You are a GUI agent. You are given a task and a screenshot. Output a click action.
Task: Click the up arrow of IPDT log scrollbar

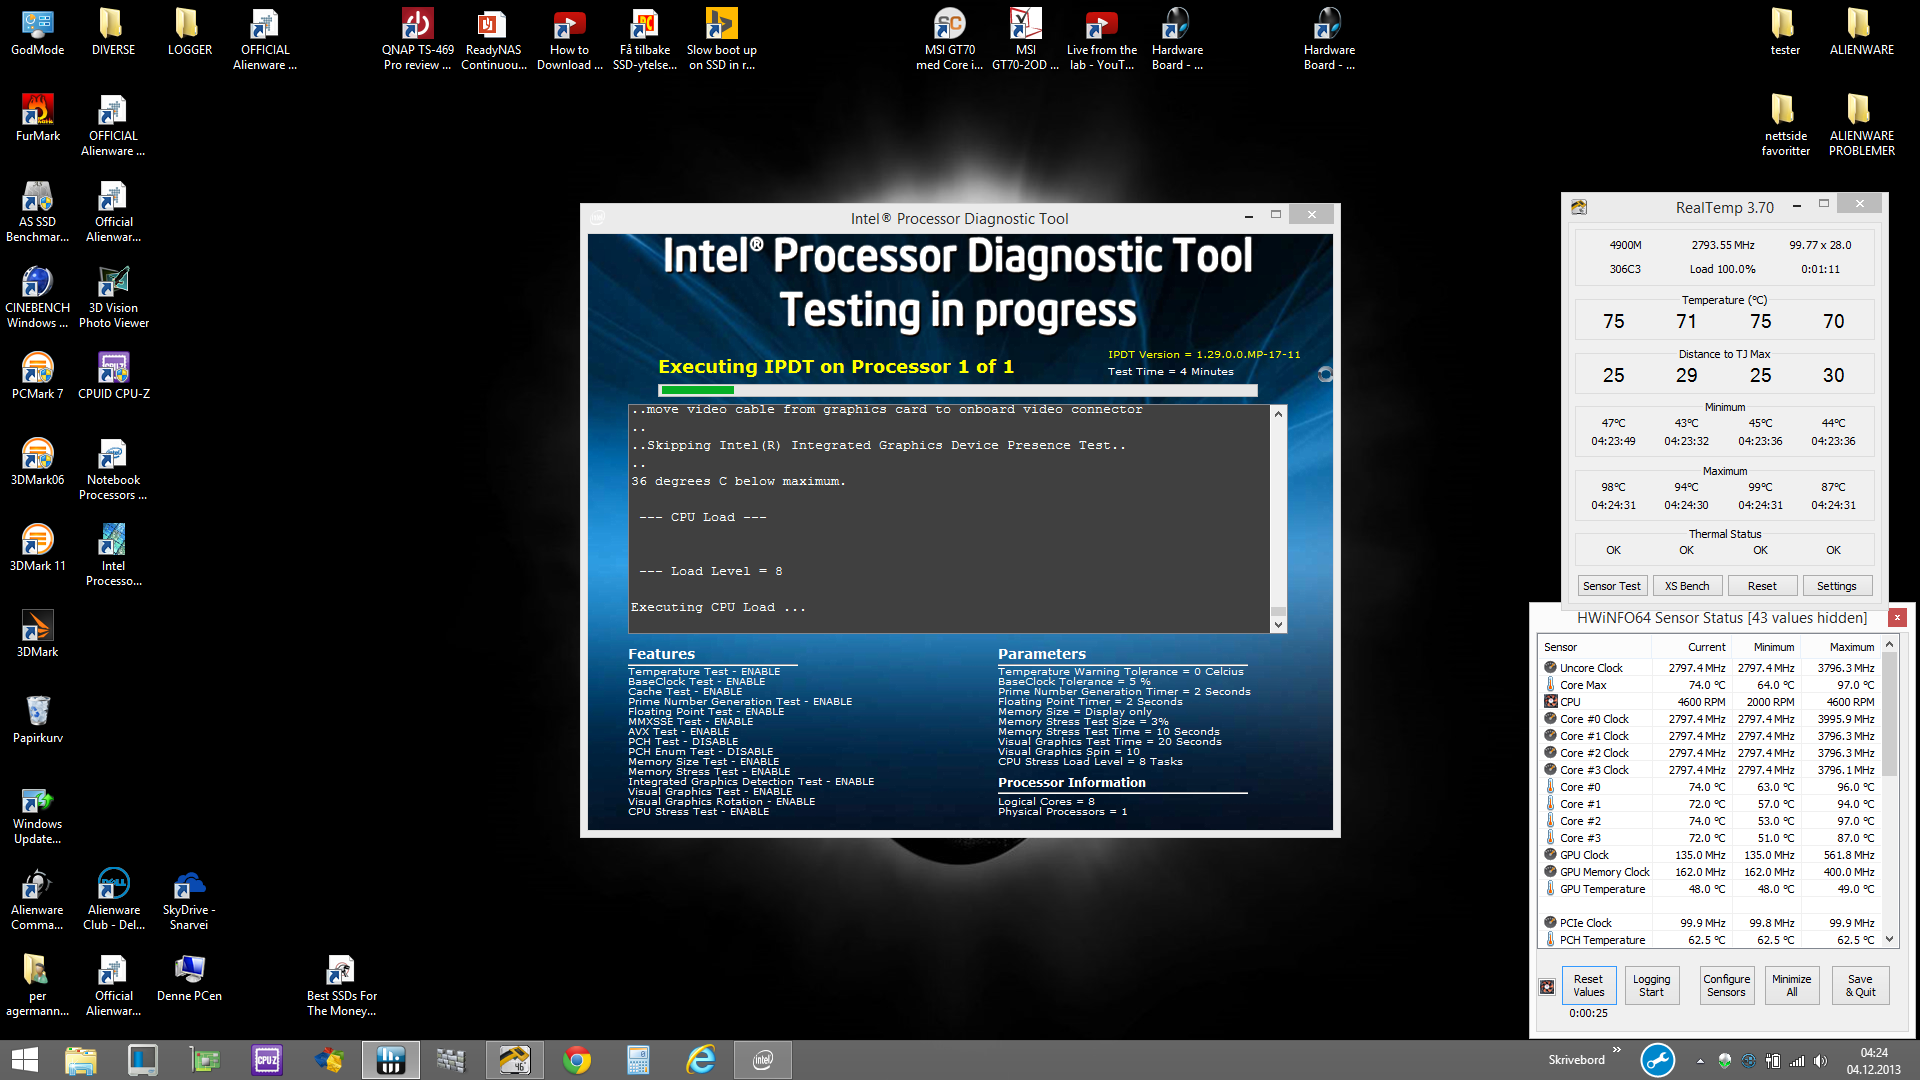point(1277,414)
